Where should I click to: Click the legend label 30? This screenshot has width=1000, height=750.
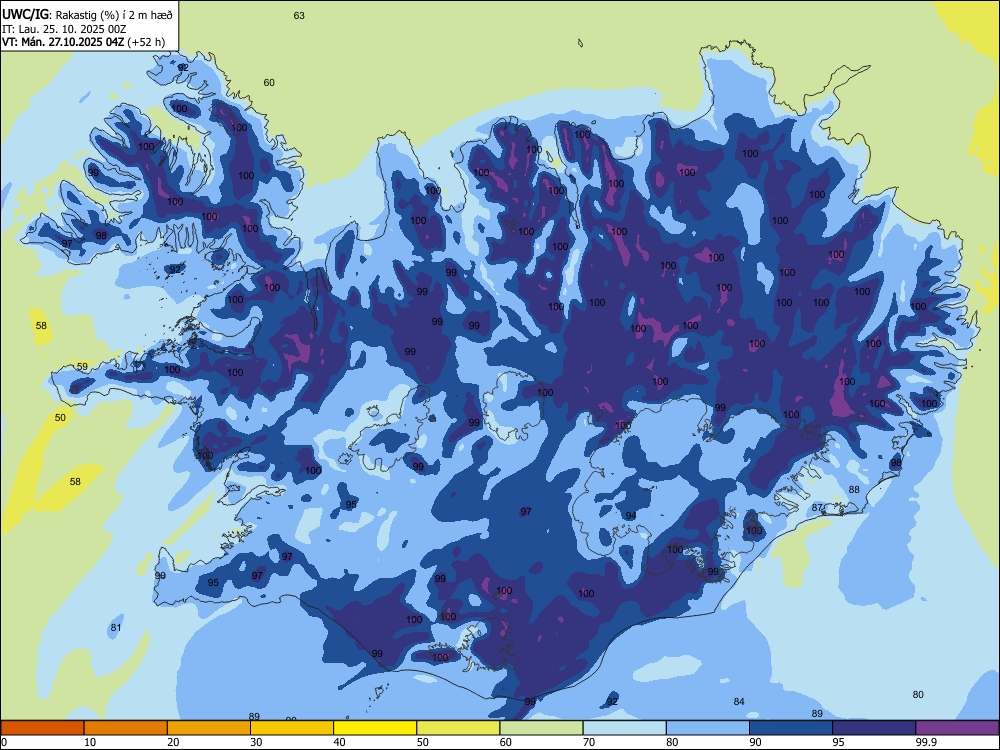[256, 742]
